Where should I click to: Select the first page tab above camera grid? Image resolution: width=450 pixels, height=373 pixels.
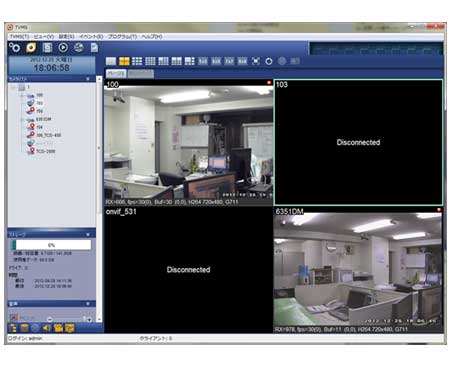(116, 73)
